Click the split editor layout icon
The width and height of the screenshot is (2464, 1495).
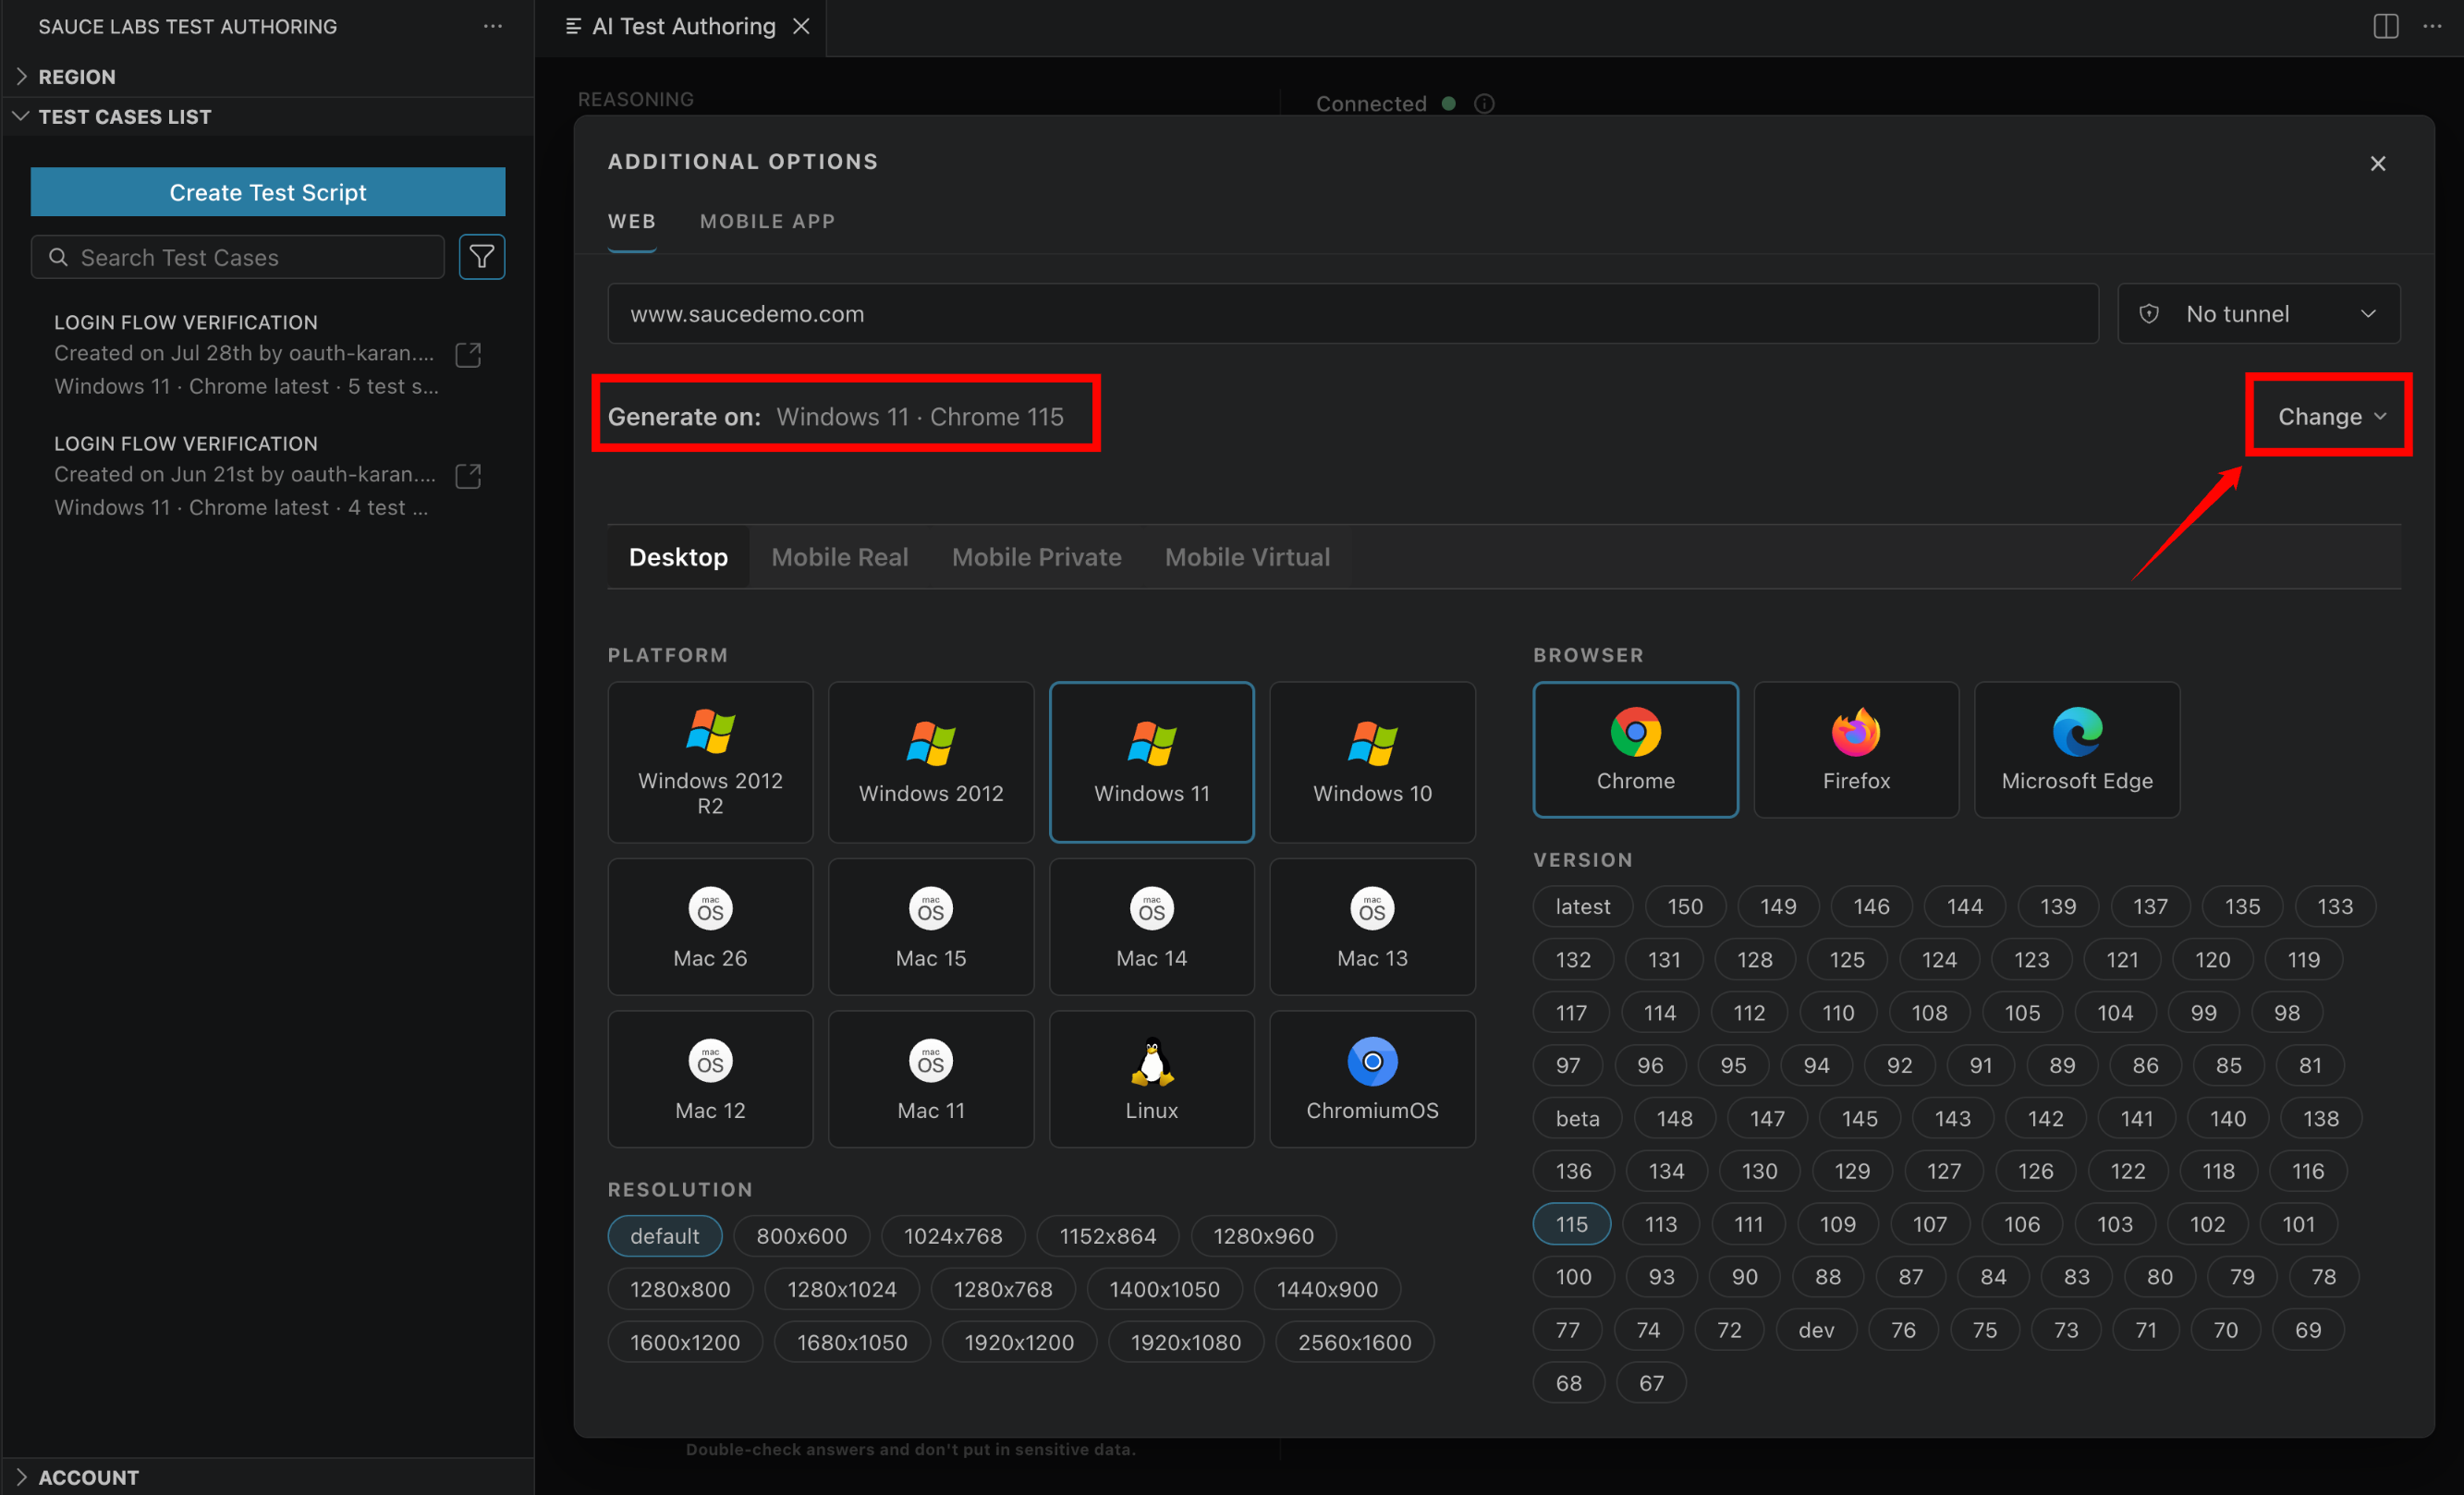click(x=2385, y=26)
